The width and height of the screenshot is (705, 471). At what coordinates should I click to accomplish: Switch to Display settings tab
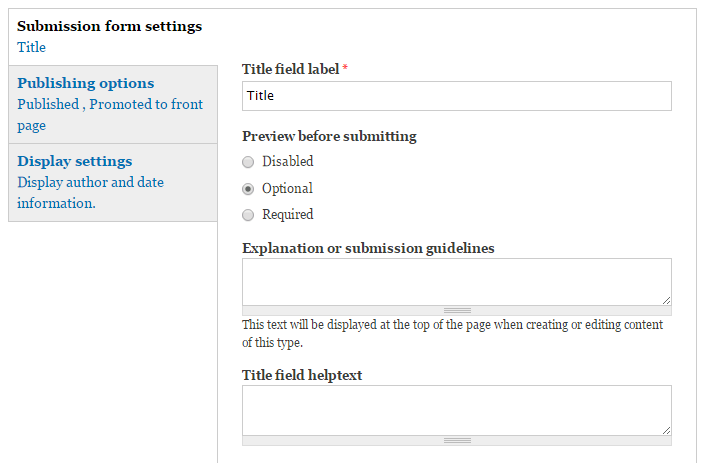[74, 161]
